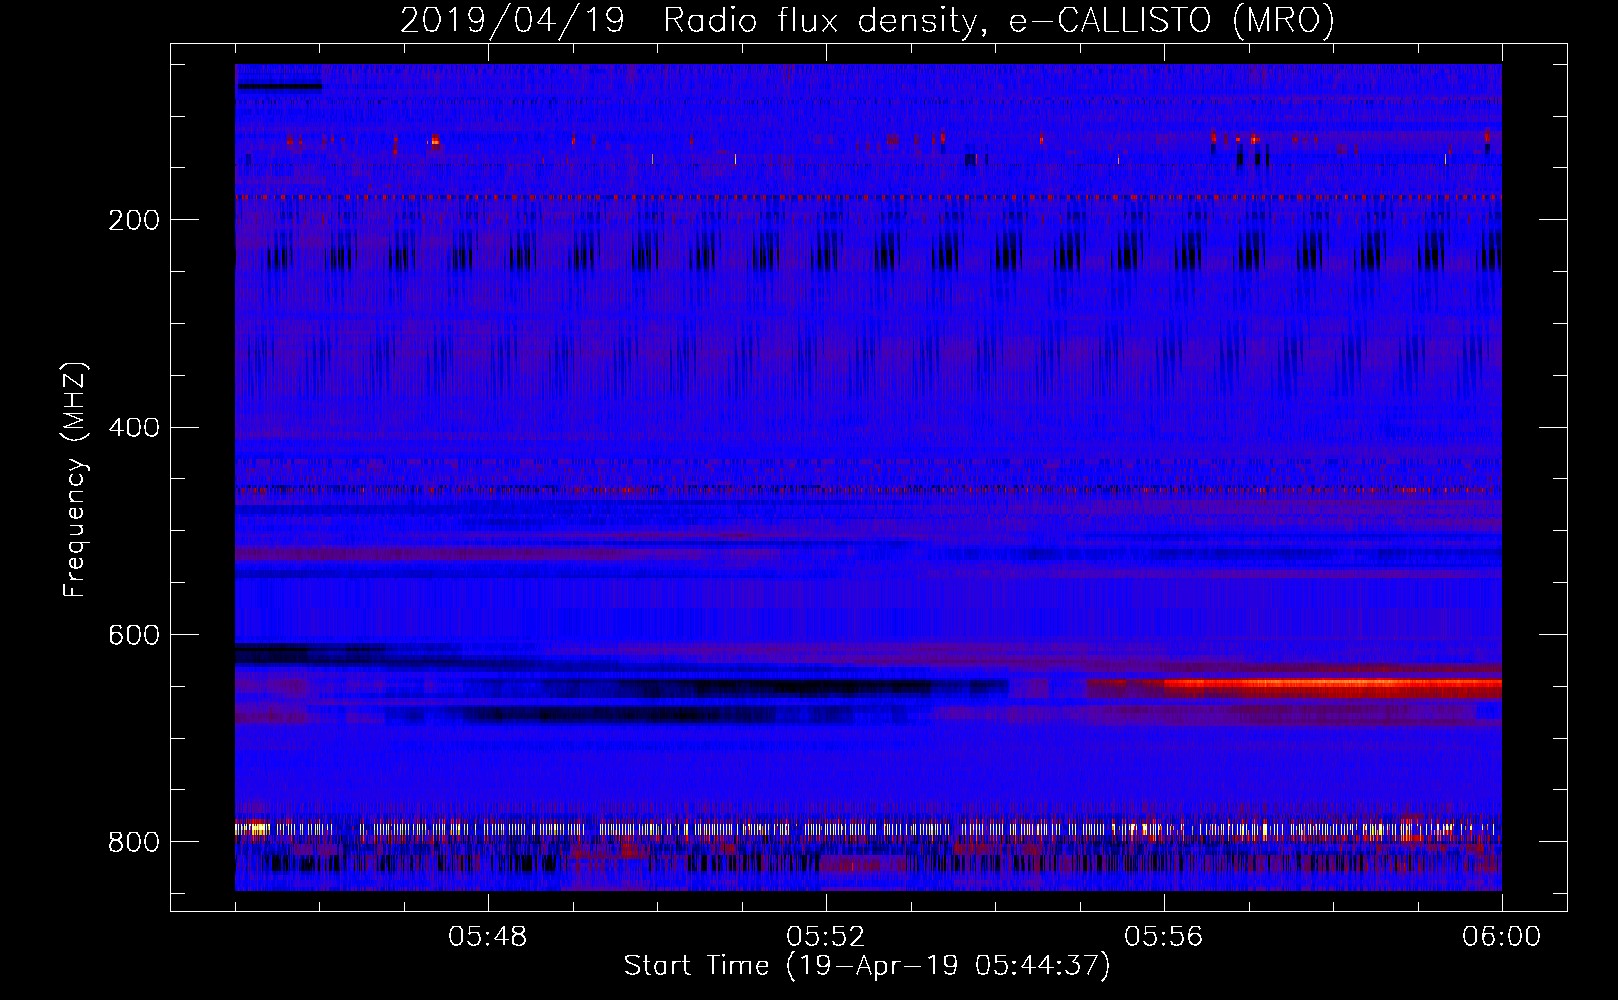The width and height of the screenshot is (1618, 1000).
Task: Click the black bar at the spectrogram's top-left
Action: (x=279, y=87)
